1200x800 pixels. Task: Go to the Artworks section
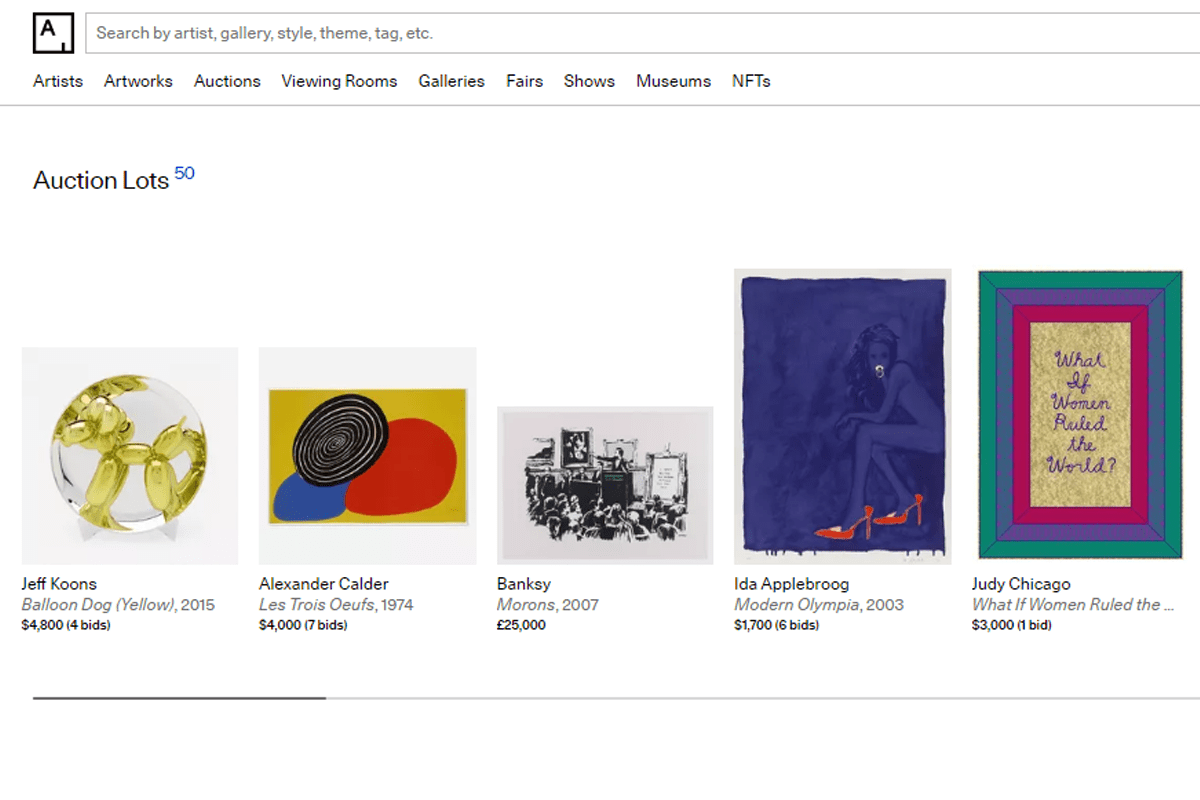tap(138, 81)
